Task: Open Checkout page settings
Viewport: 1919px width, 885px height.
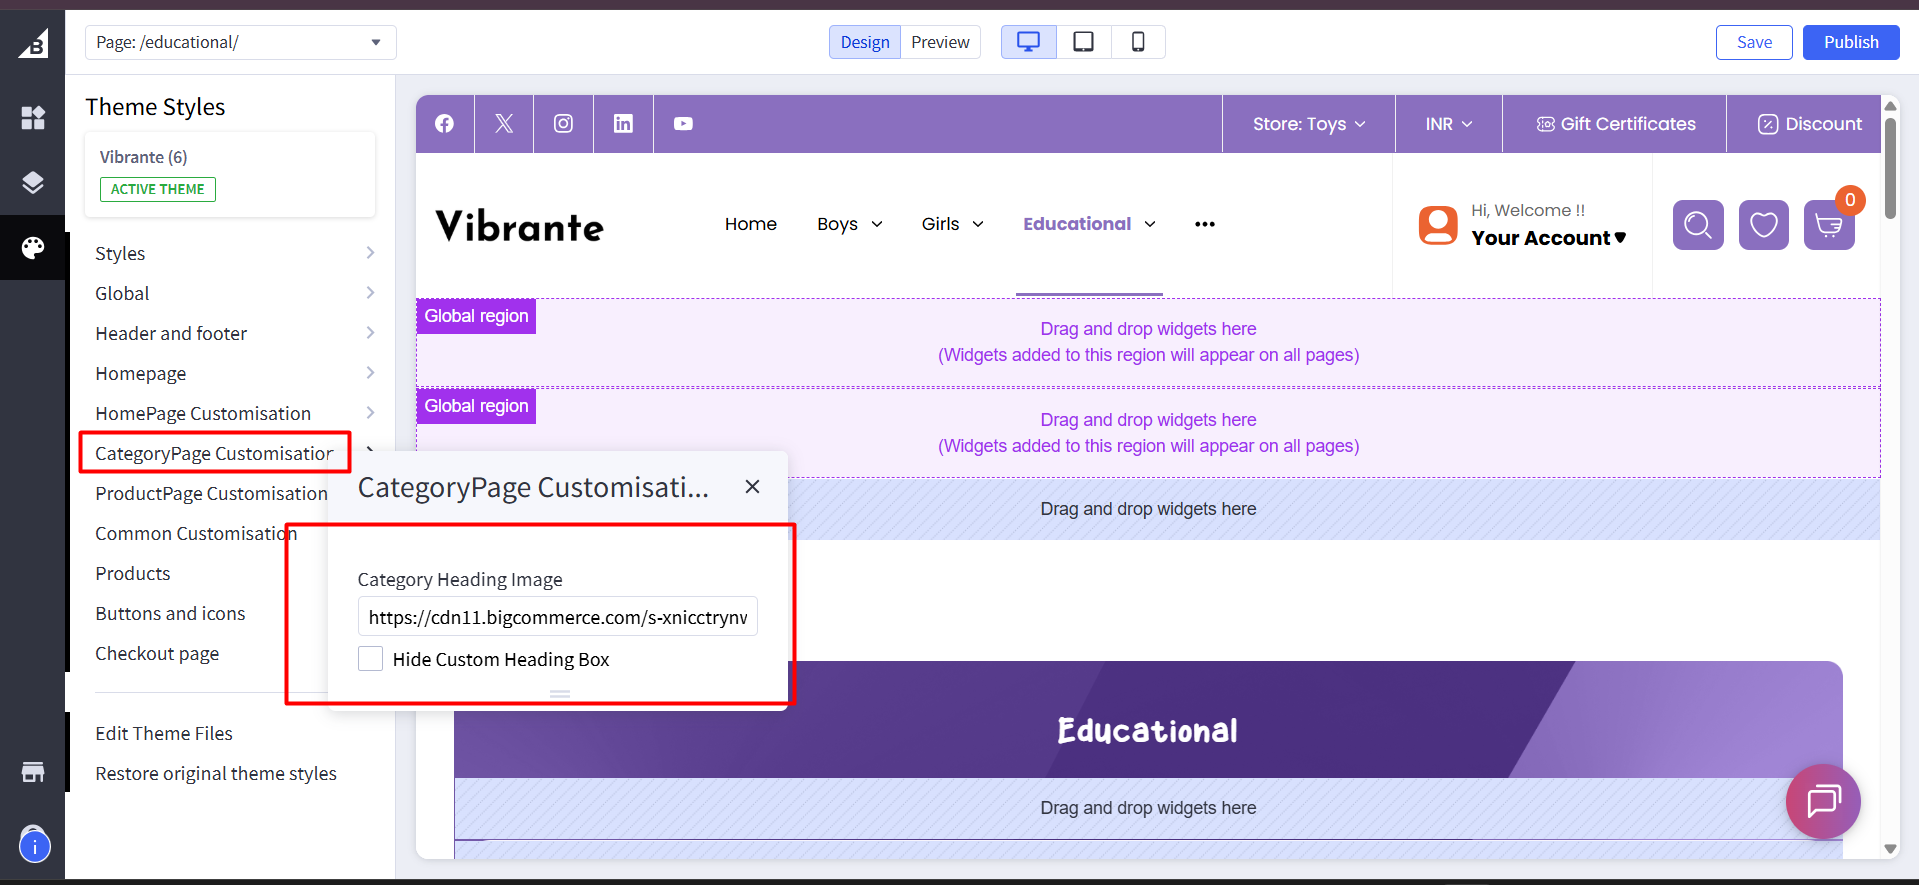Action: coord(157,653)
